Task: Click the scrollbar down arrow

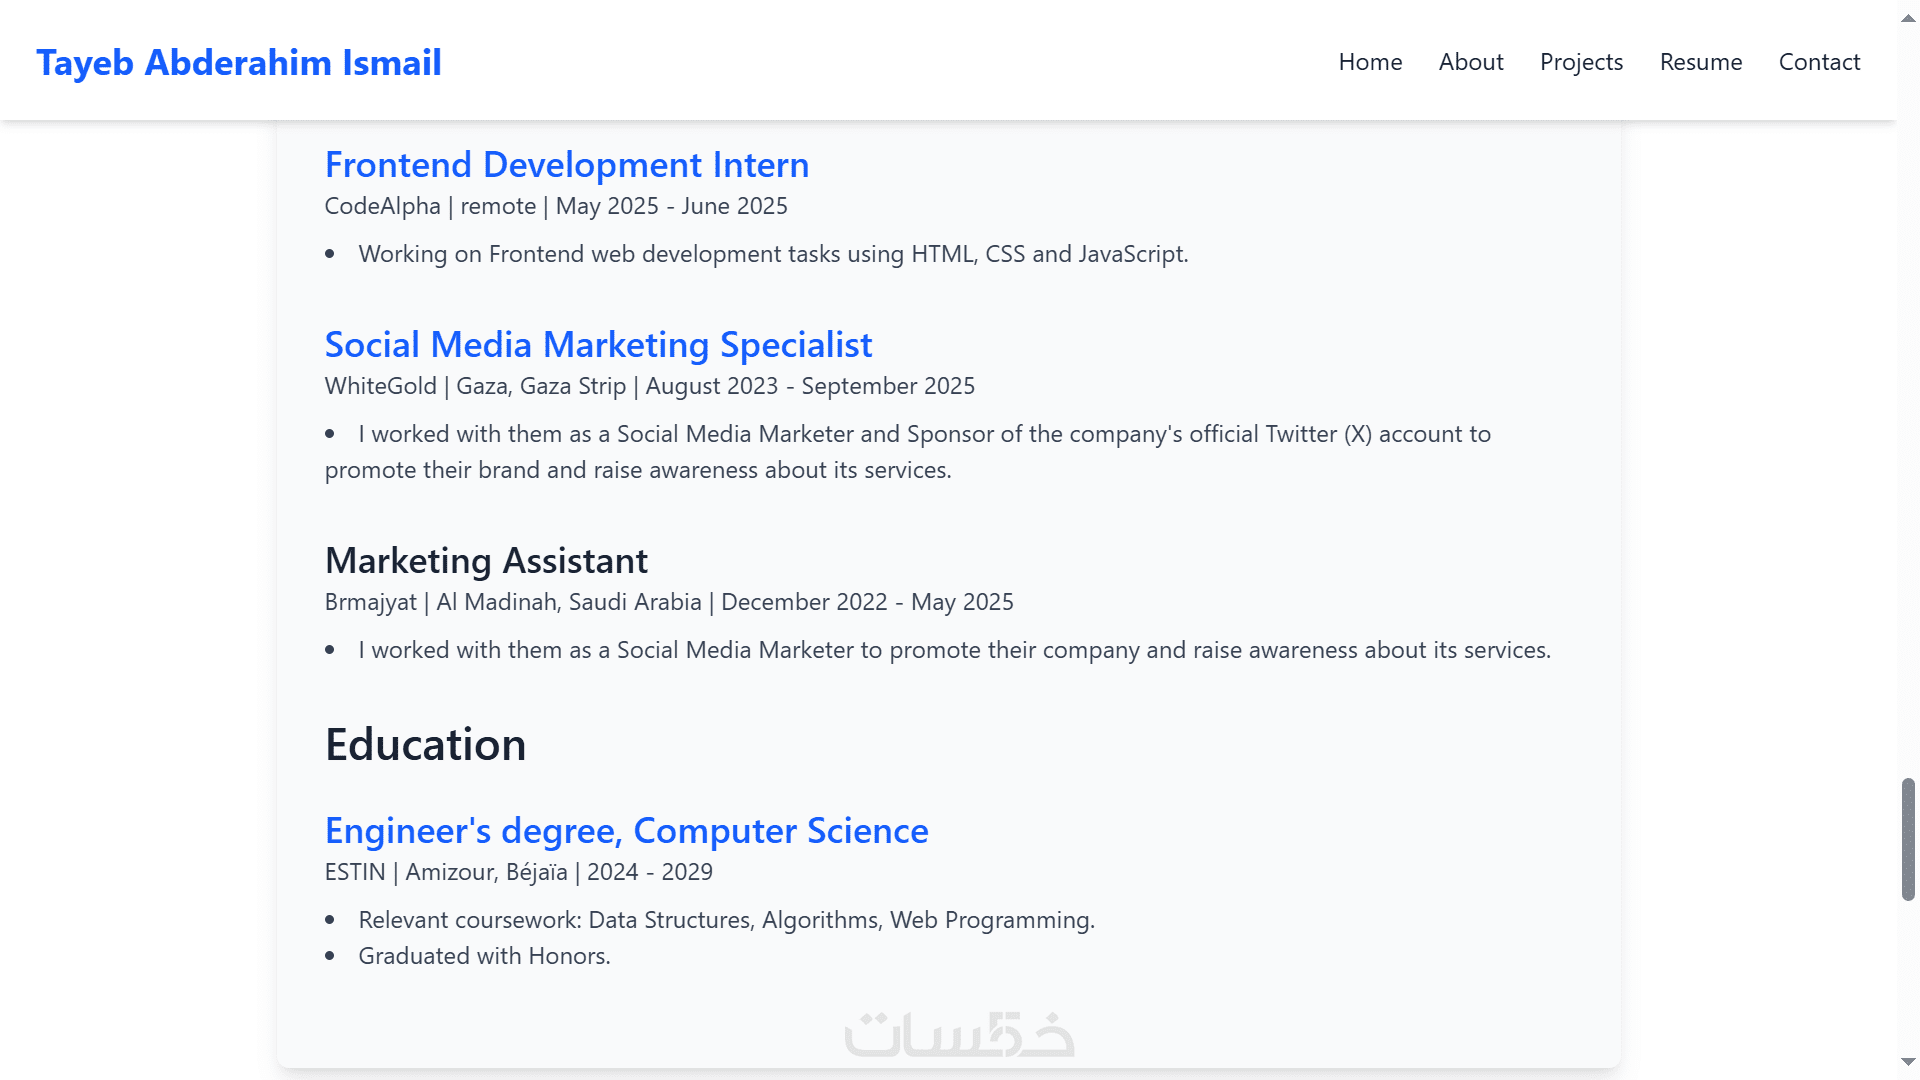Action: [1908, 1062]
